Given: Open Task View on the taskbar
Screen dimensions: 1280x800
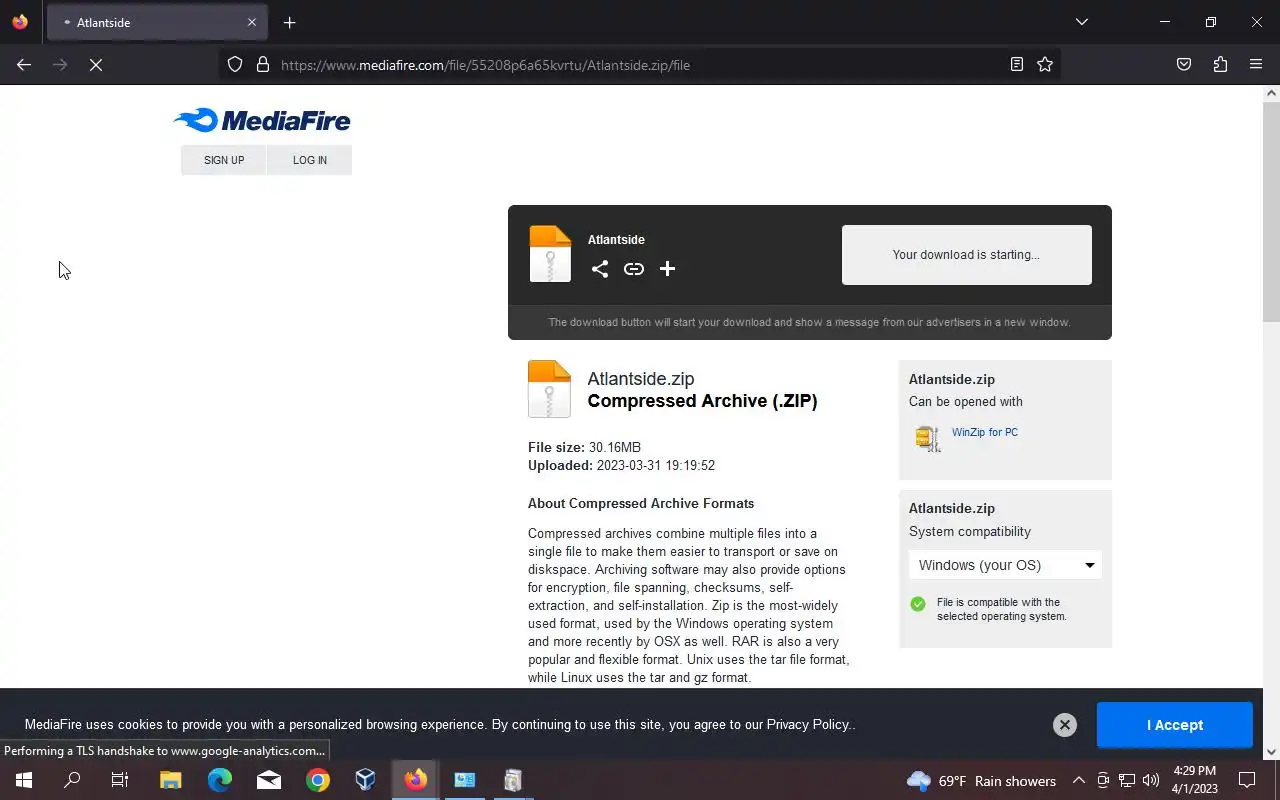Looking at the screenshot, I should pos(120,780).
